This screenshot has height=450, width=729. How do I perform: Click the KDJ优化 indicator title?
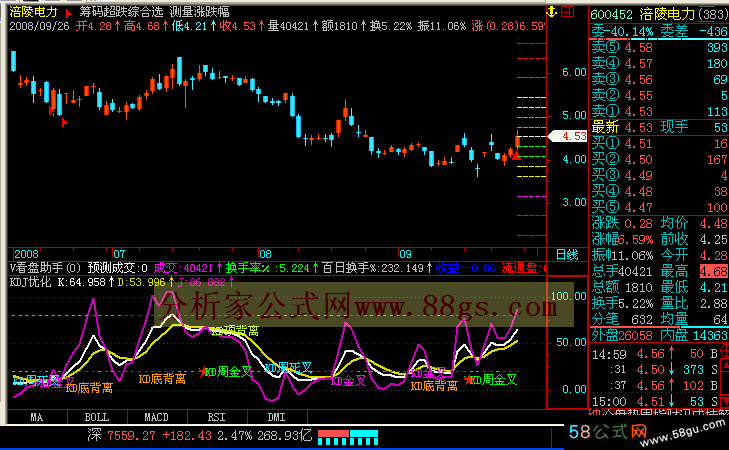30,282
